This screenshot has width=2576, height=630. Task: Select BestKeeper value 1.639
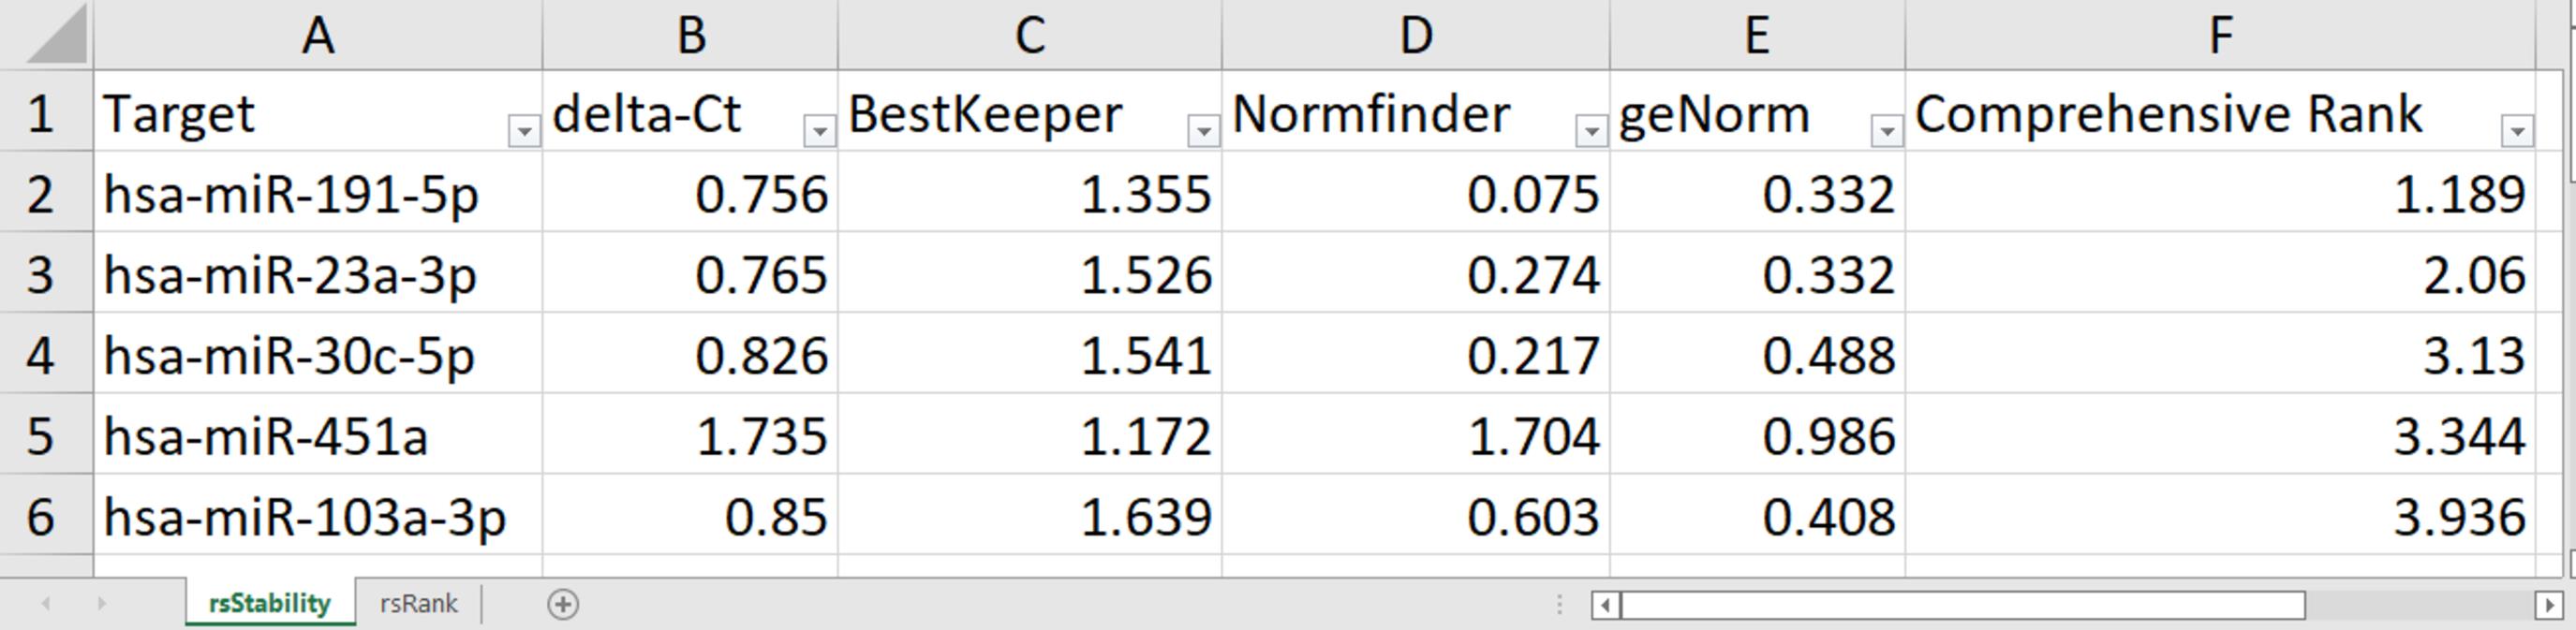(x=1029, y=515)
